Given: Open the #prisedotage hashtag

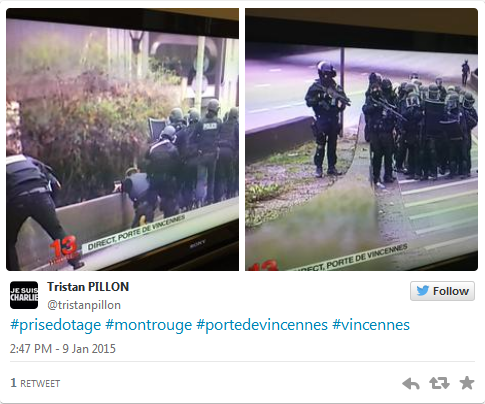Looking at the screenshot, I should point(55,325).
